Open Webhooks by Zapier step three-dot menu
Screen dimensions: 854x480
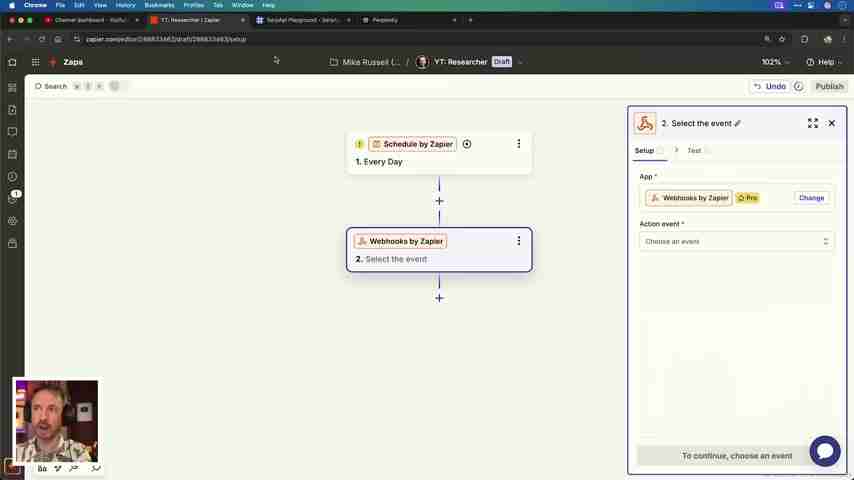[518, 241]
